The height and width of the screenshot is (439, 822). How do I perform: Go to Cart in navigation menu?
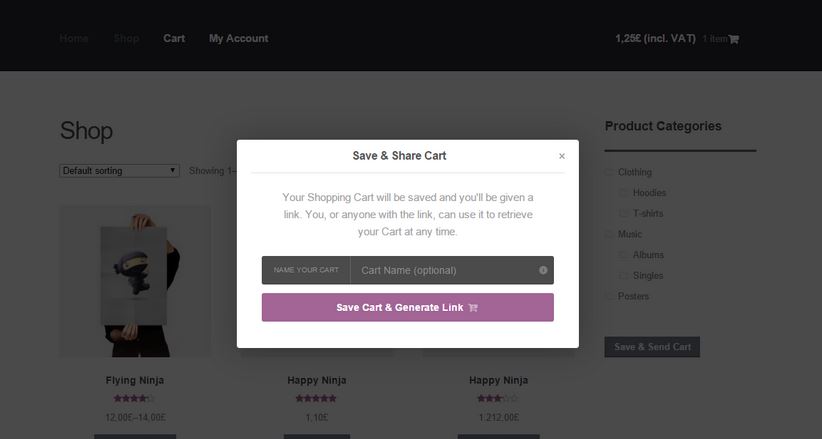pyautogui.click(x=174, y=38)
